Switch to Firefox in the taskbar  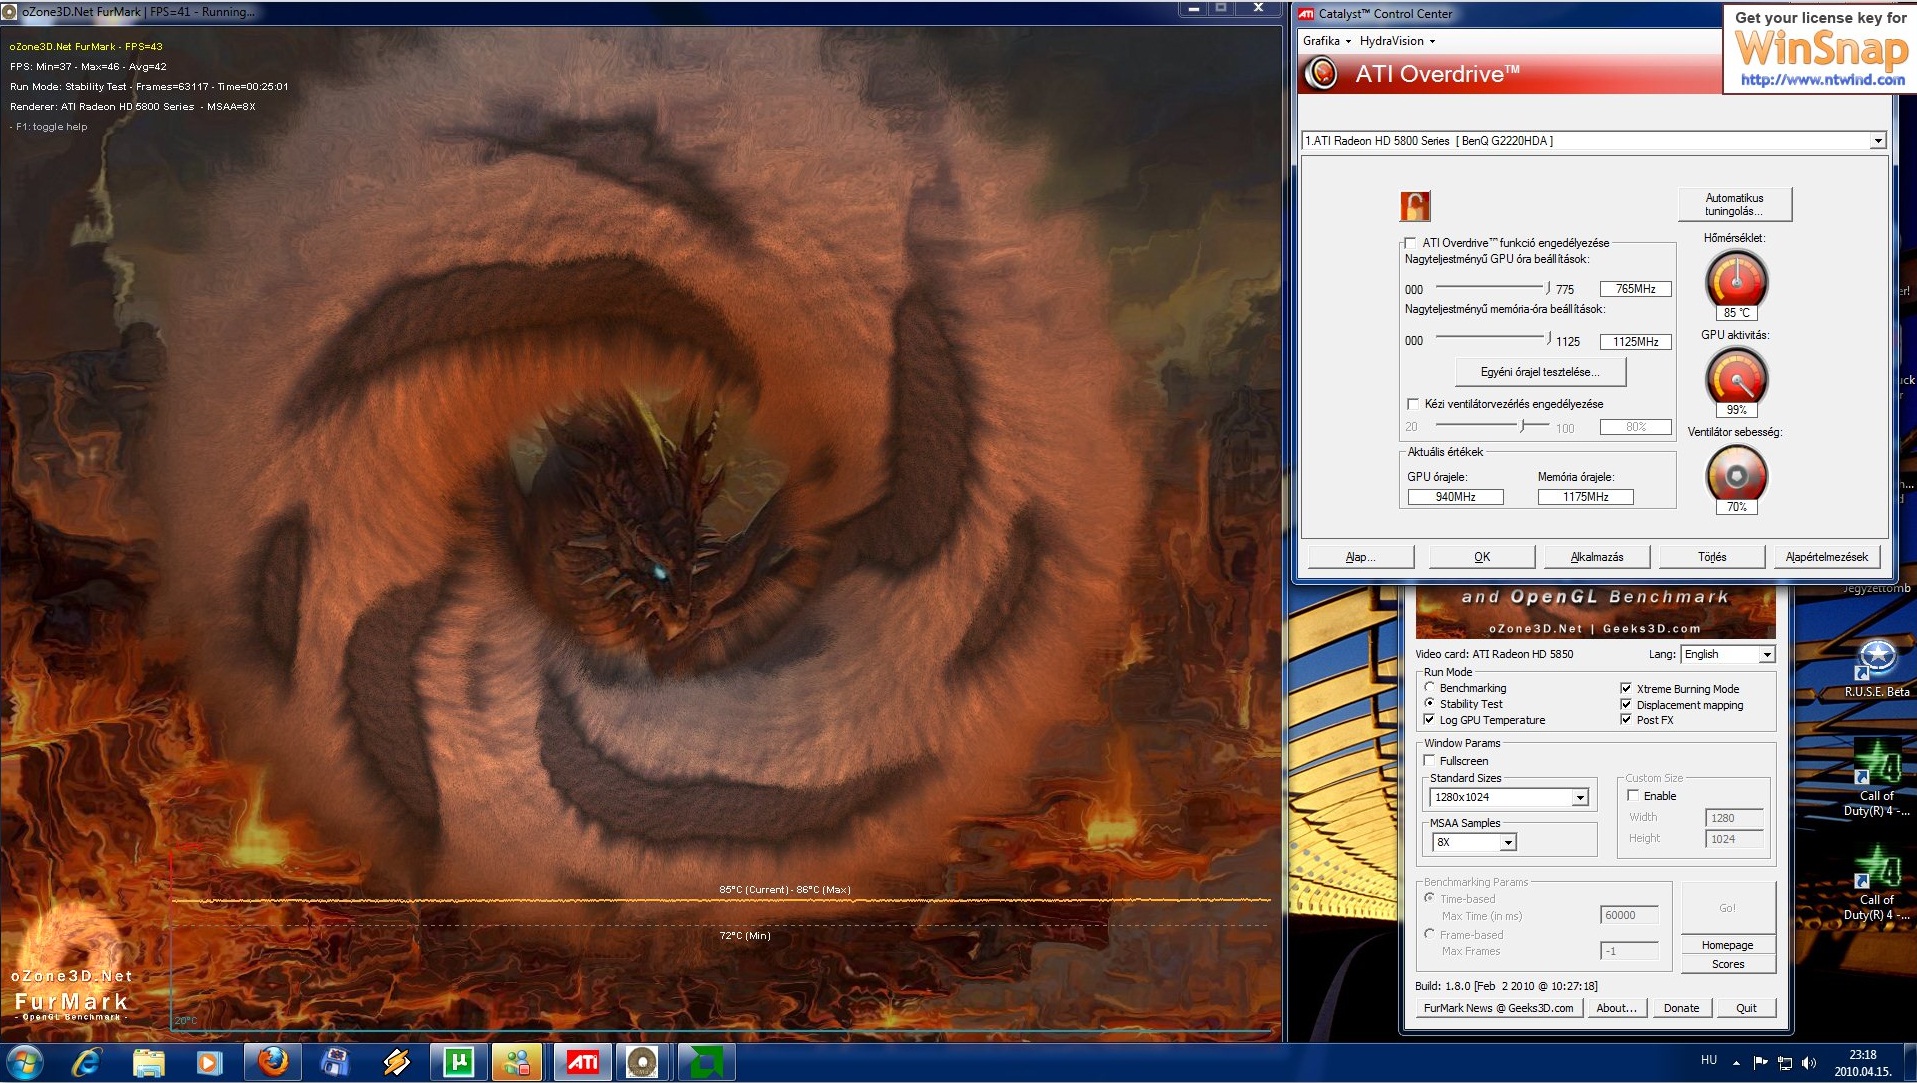tap(273, 1062)
